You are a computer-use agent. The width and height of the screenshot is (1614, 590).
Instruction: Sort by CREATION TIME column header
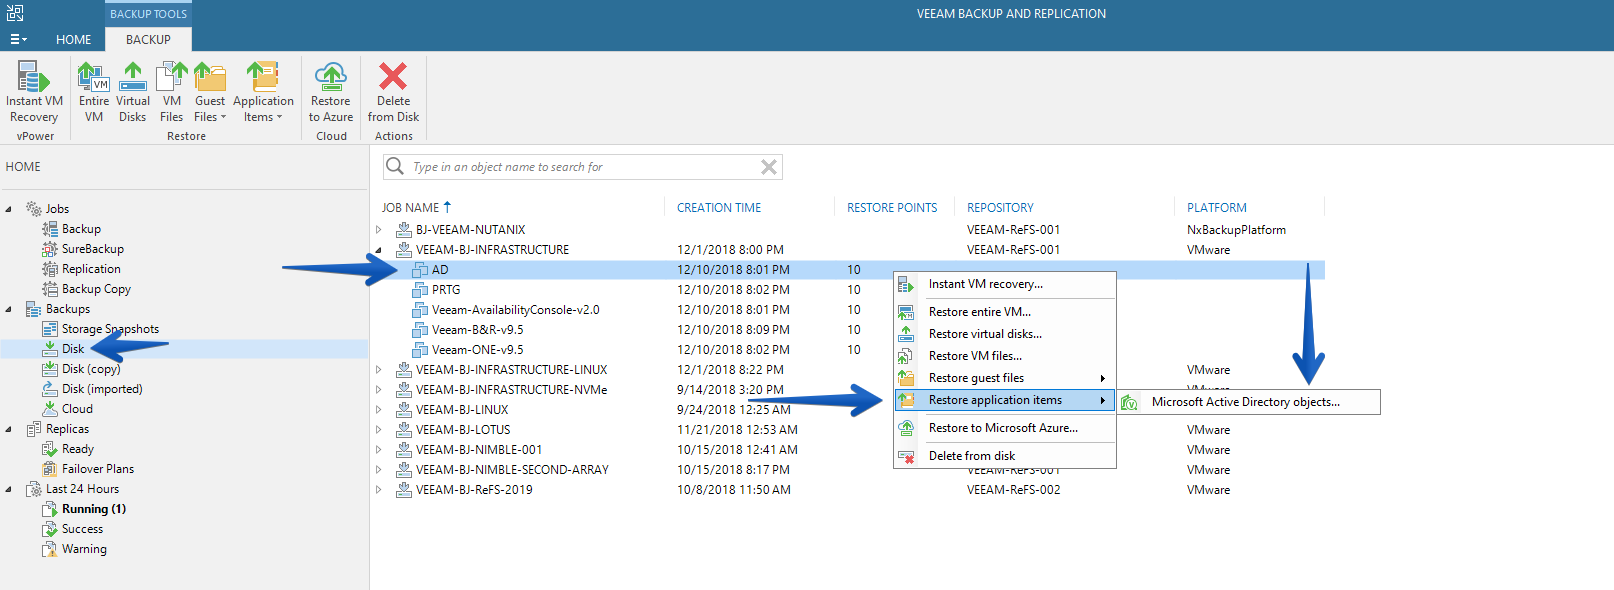719,207
